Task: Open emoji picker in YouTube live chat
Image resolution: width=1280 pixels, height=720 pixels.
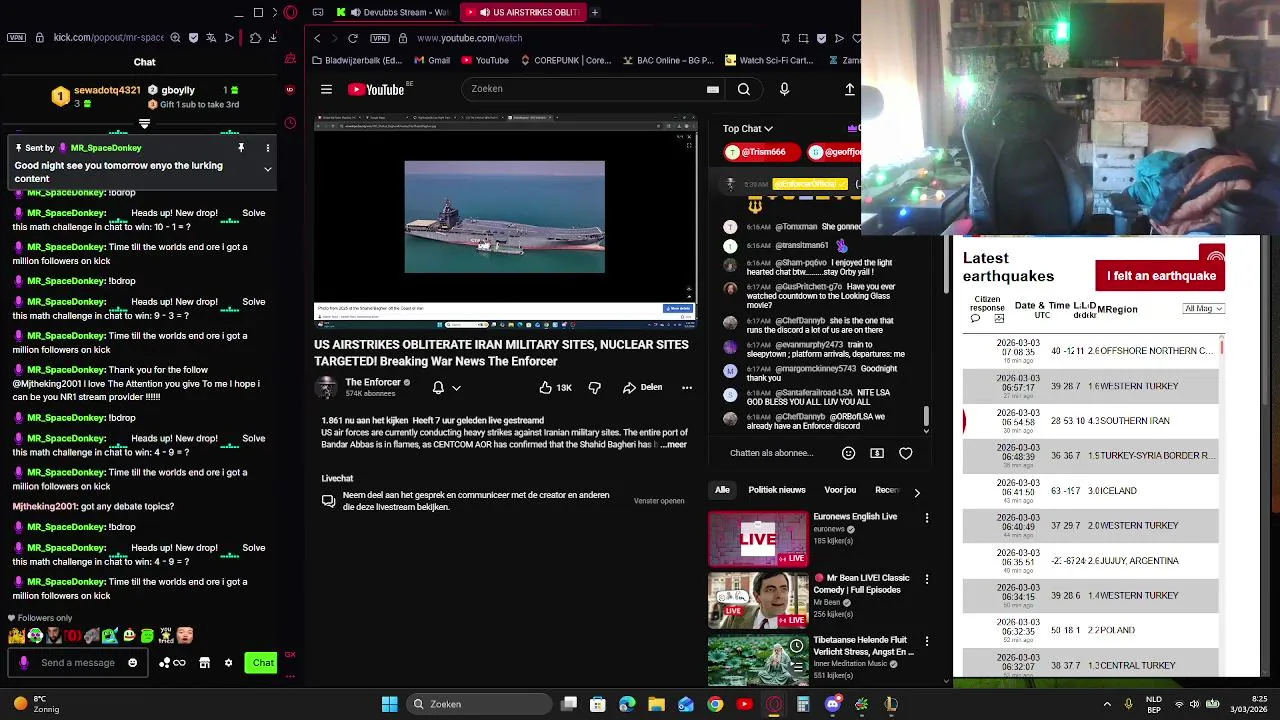Action: pyautogui.click(x=848, y=453)
